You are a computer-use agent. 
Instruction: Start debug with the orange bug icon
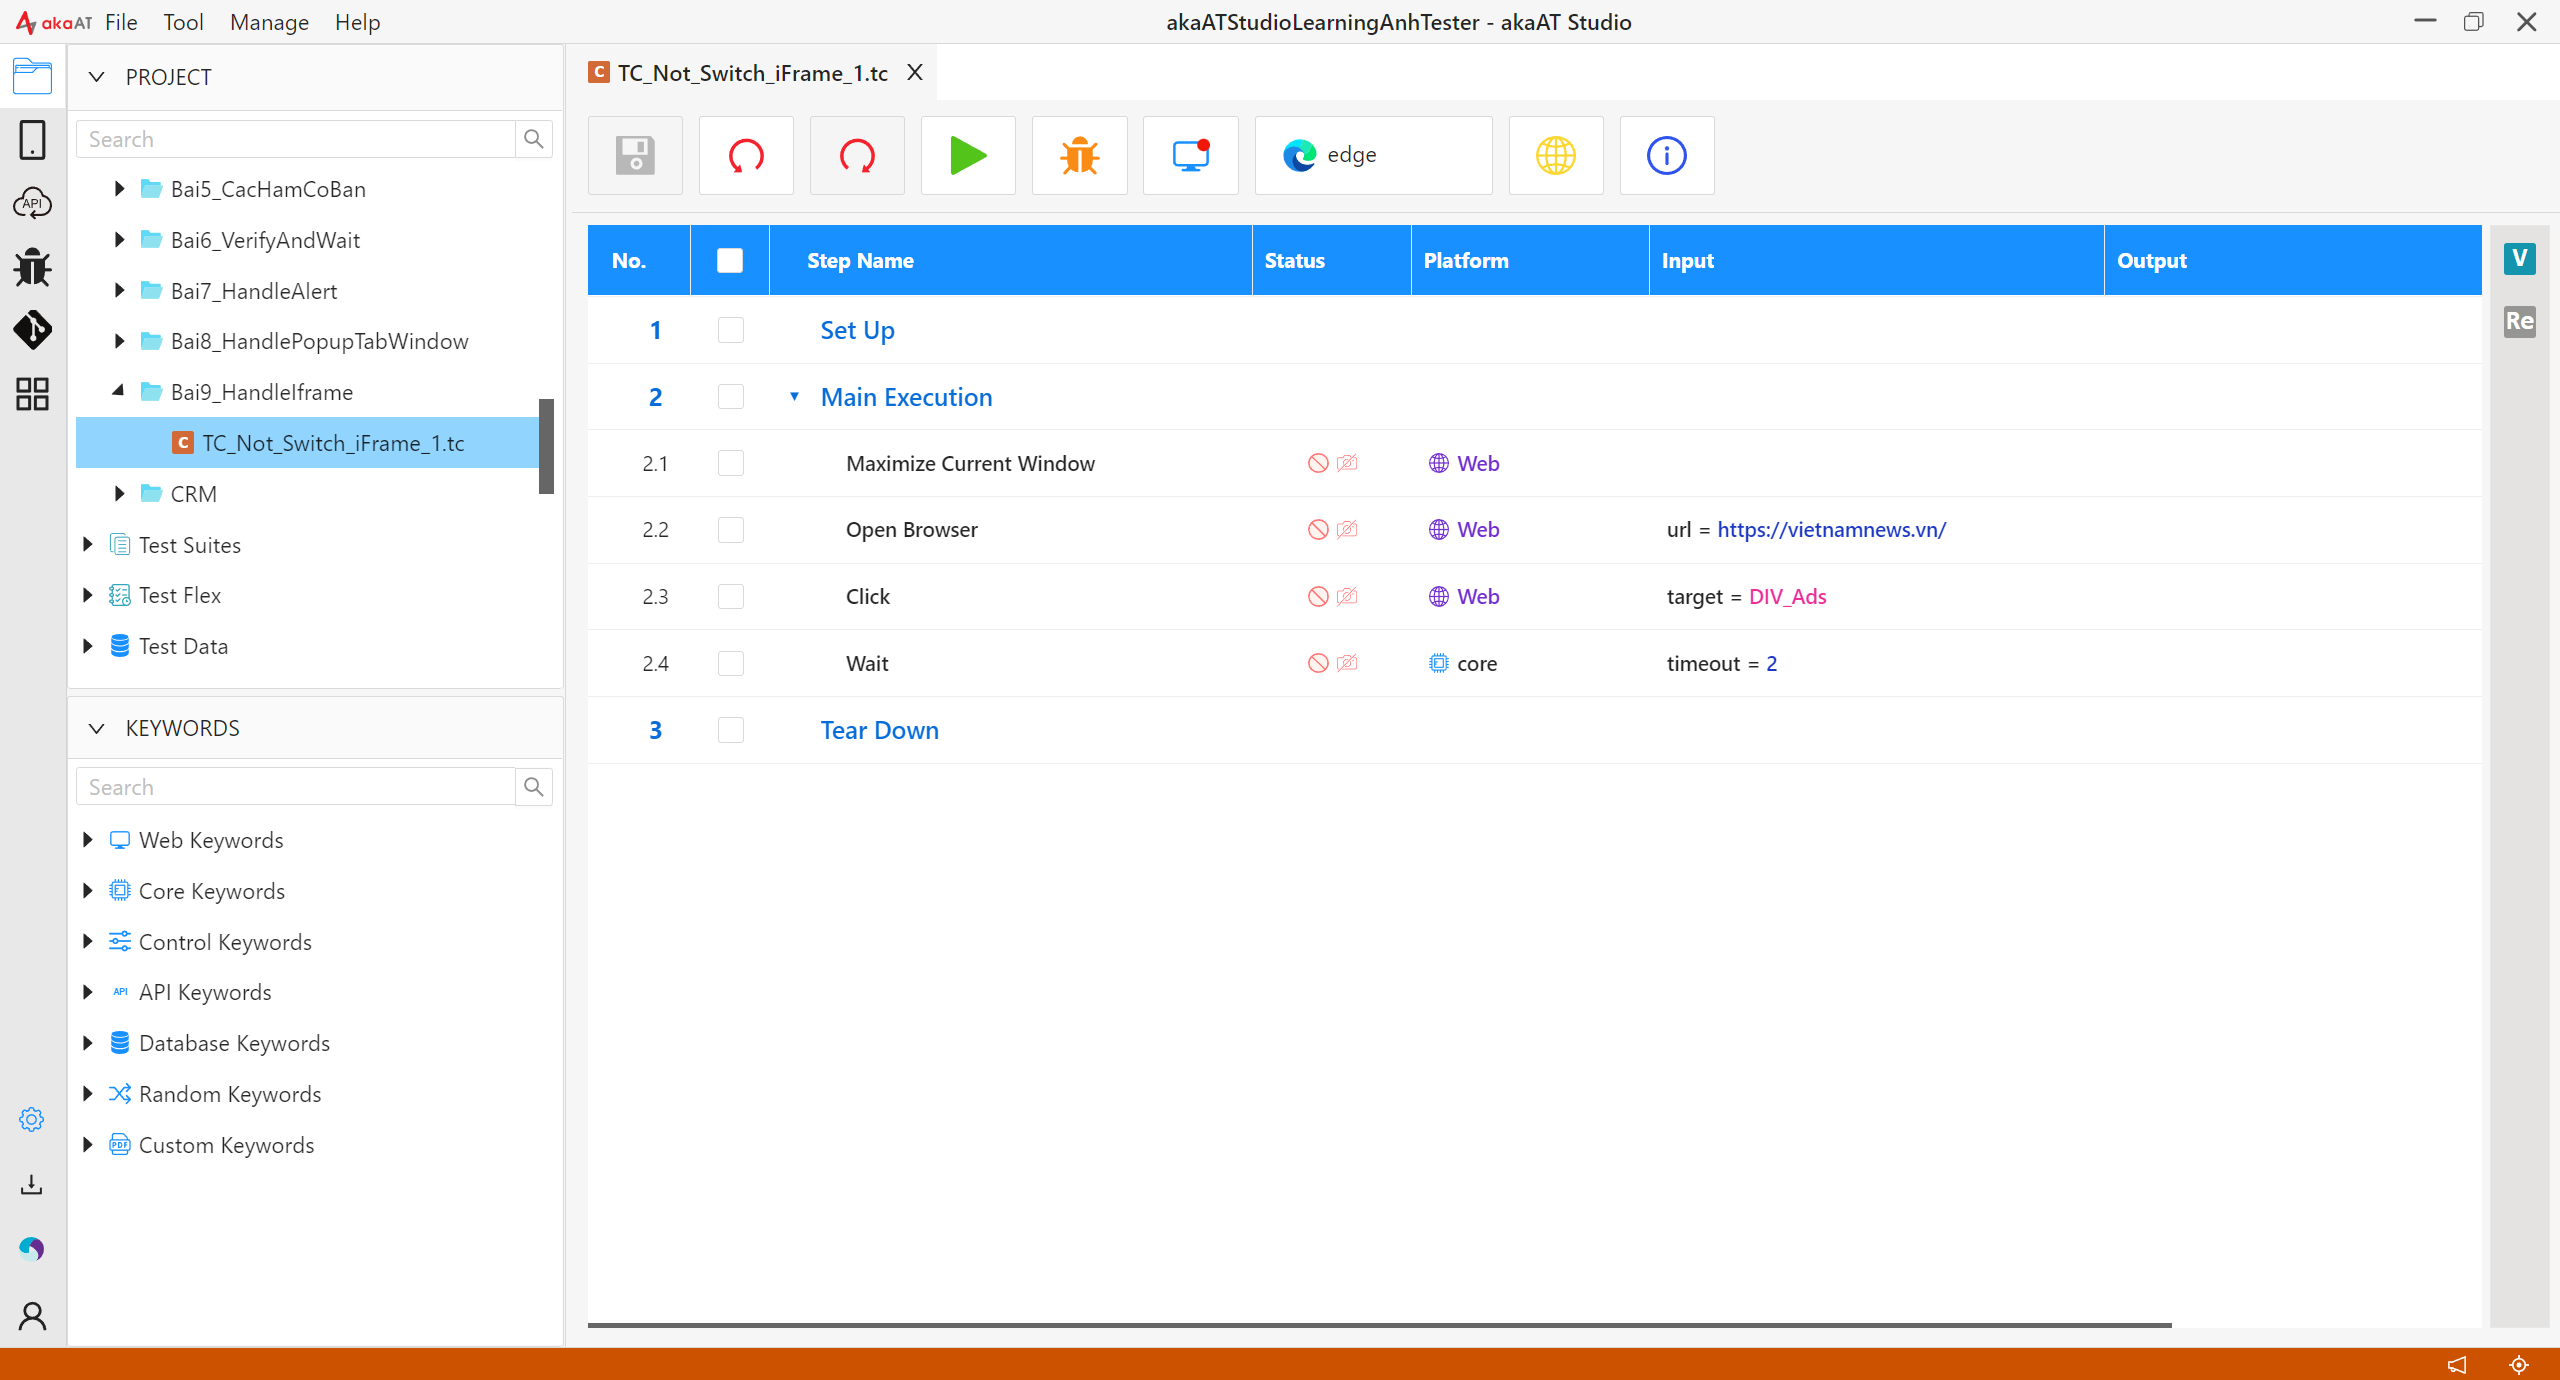1080,155
